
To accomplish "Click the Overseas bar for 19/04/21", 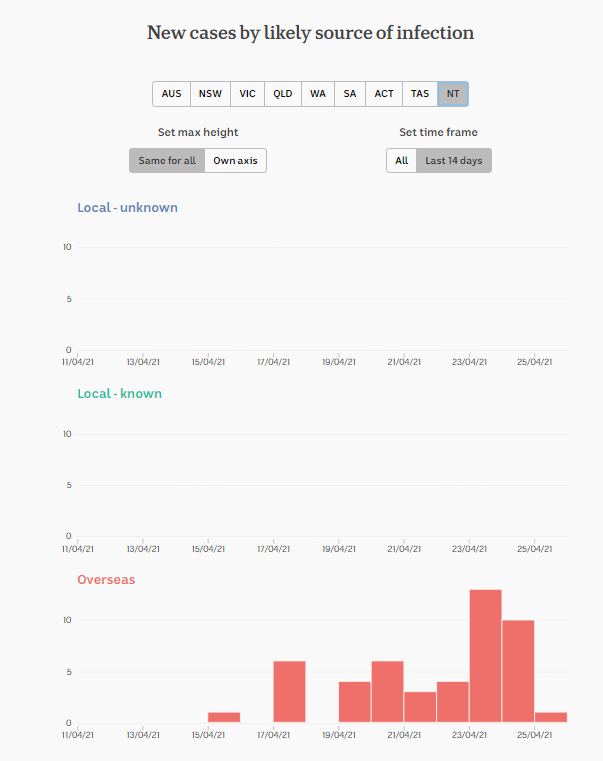I will point(354,702).
